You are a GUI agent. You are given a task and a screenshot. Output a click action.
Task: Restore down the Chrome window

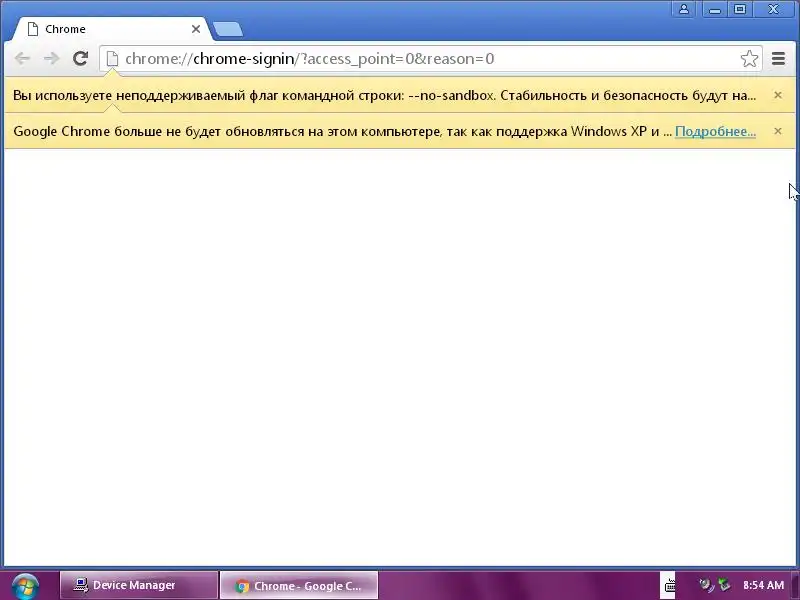740,9
